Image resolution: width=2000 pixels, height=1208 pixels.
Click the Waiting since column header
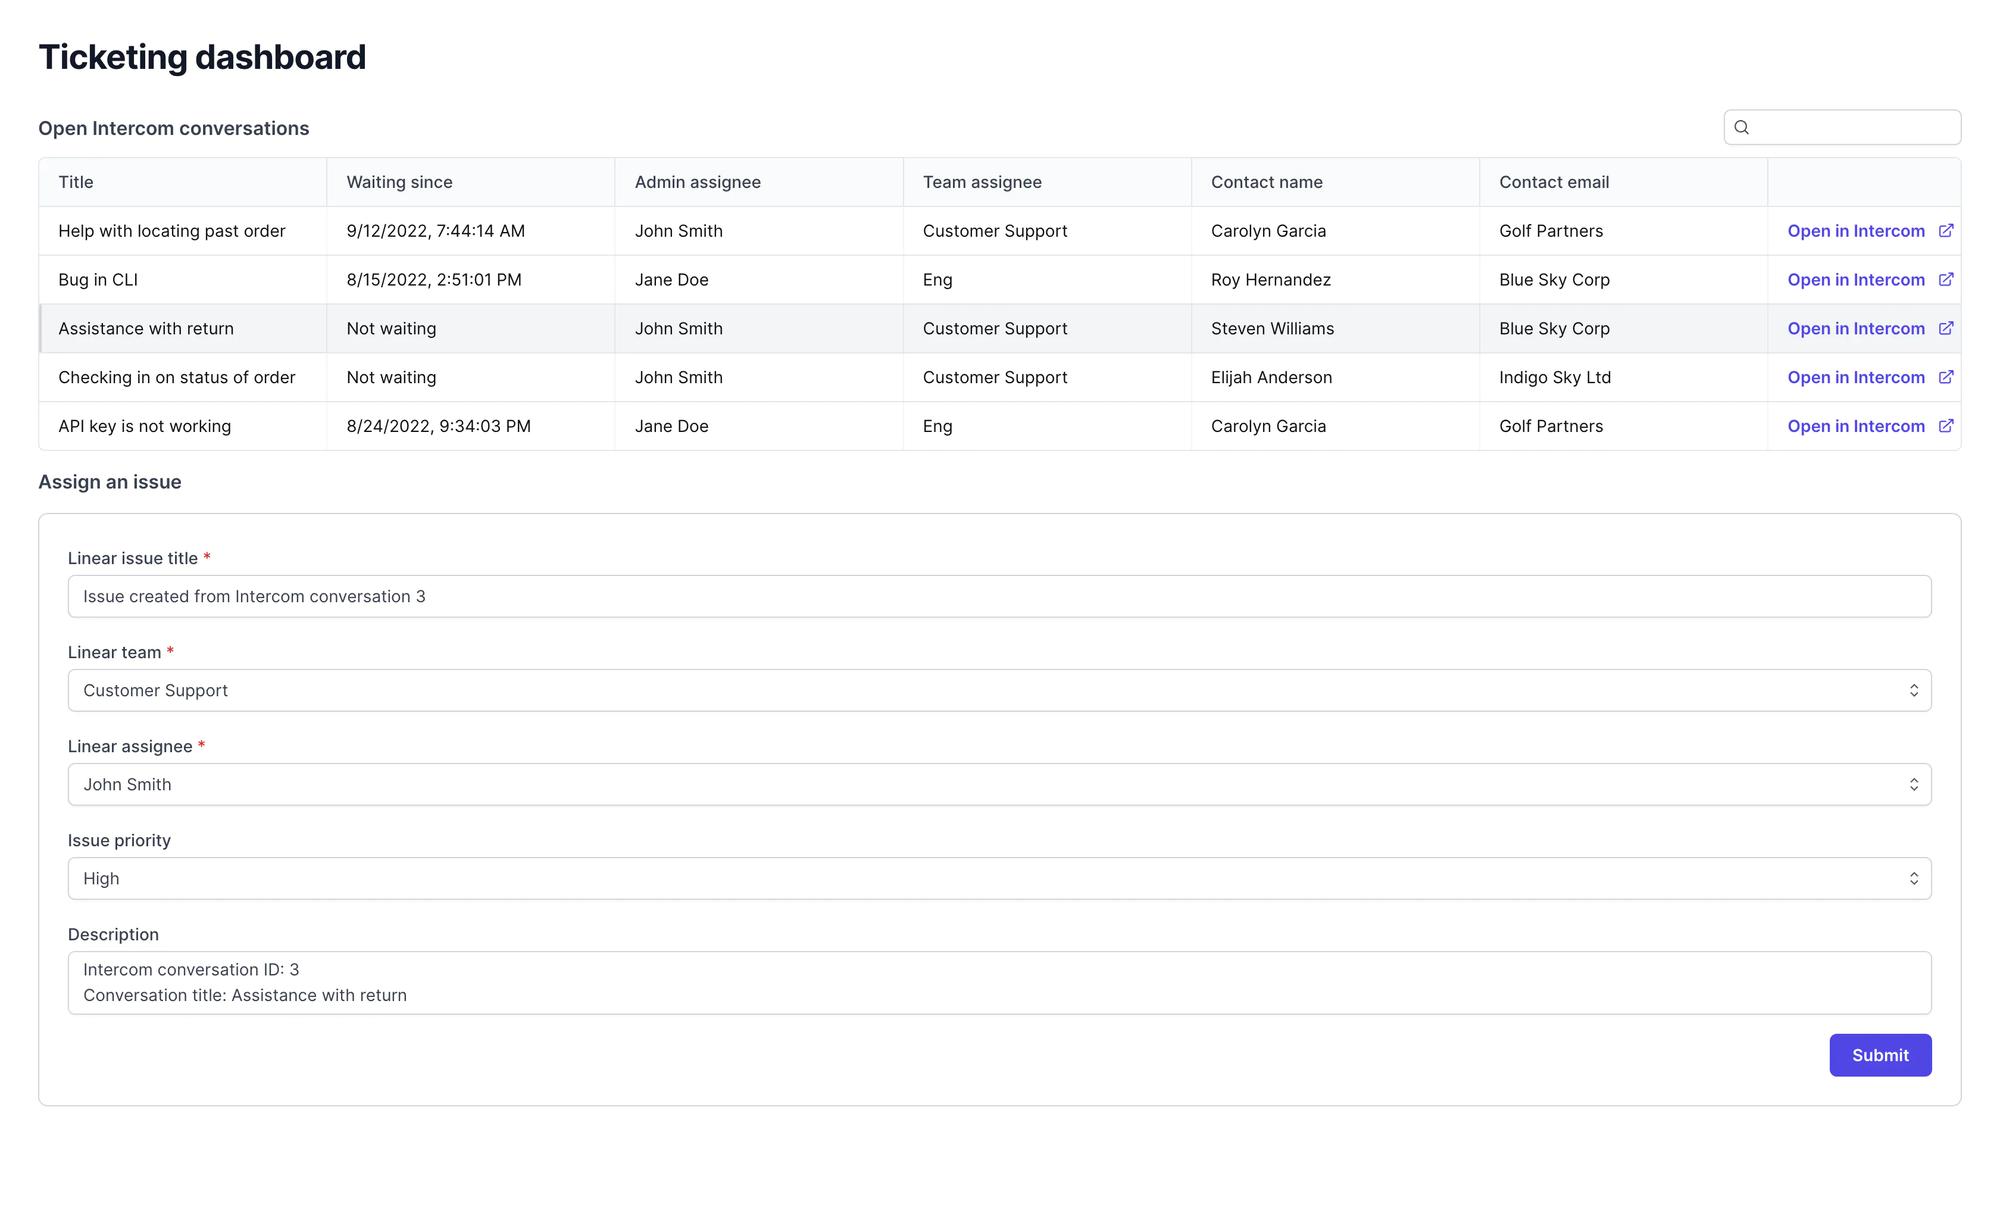(x=399, y=182)
